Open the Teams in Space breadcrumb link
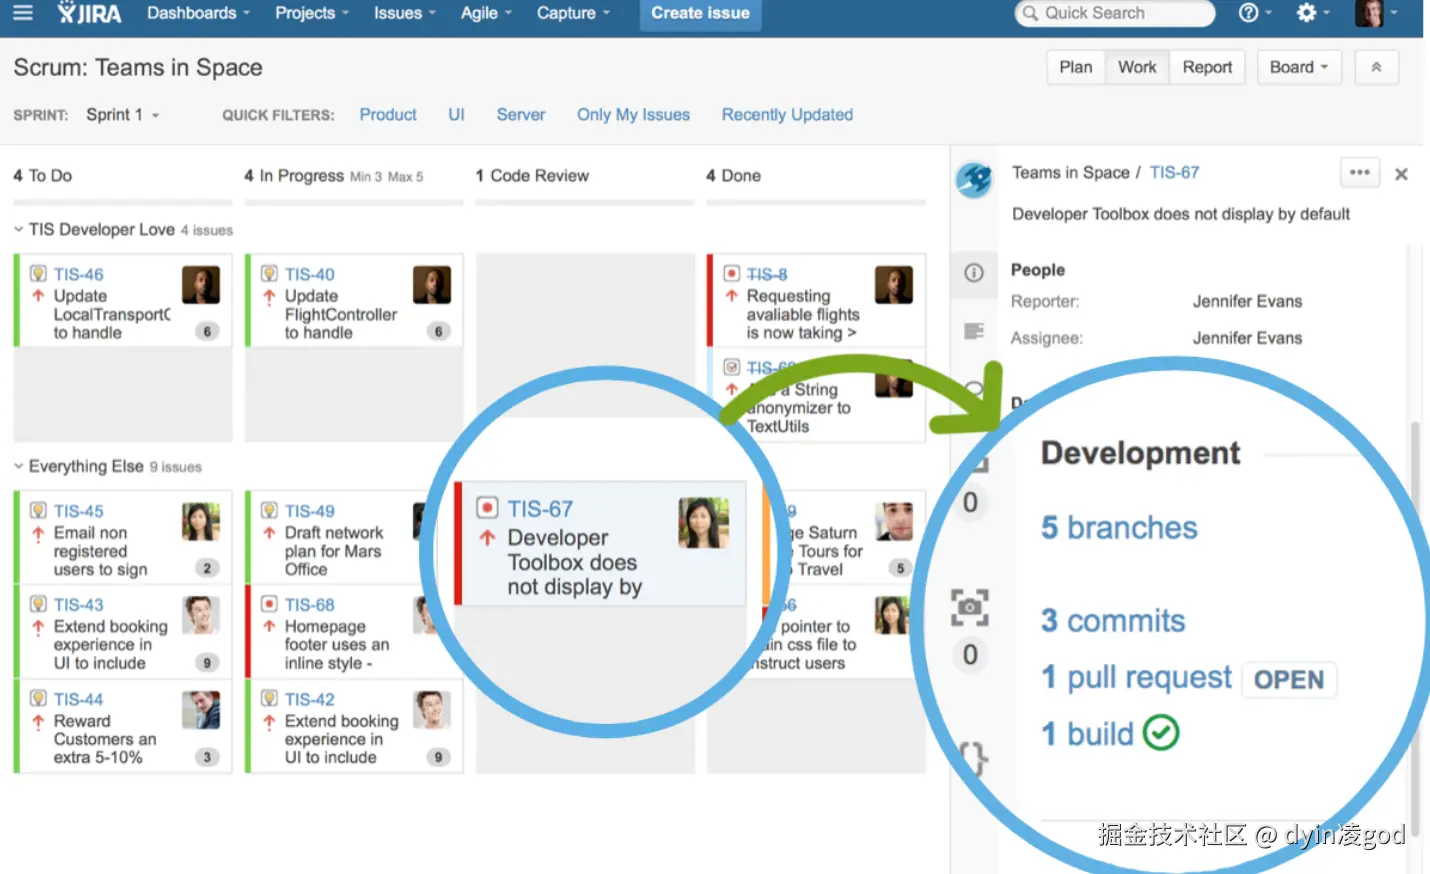Screen dimensions: 1430x874 (x=1070, y=172)
